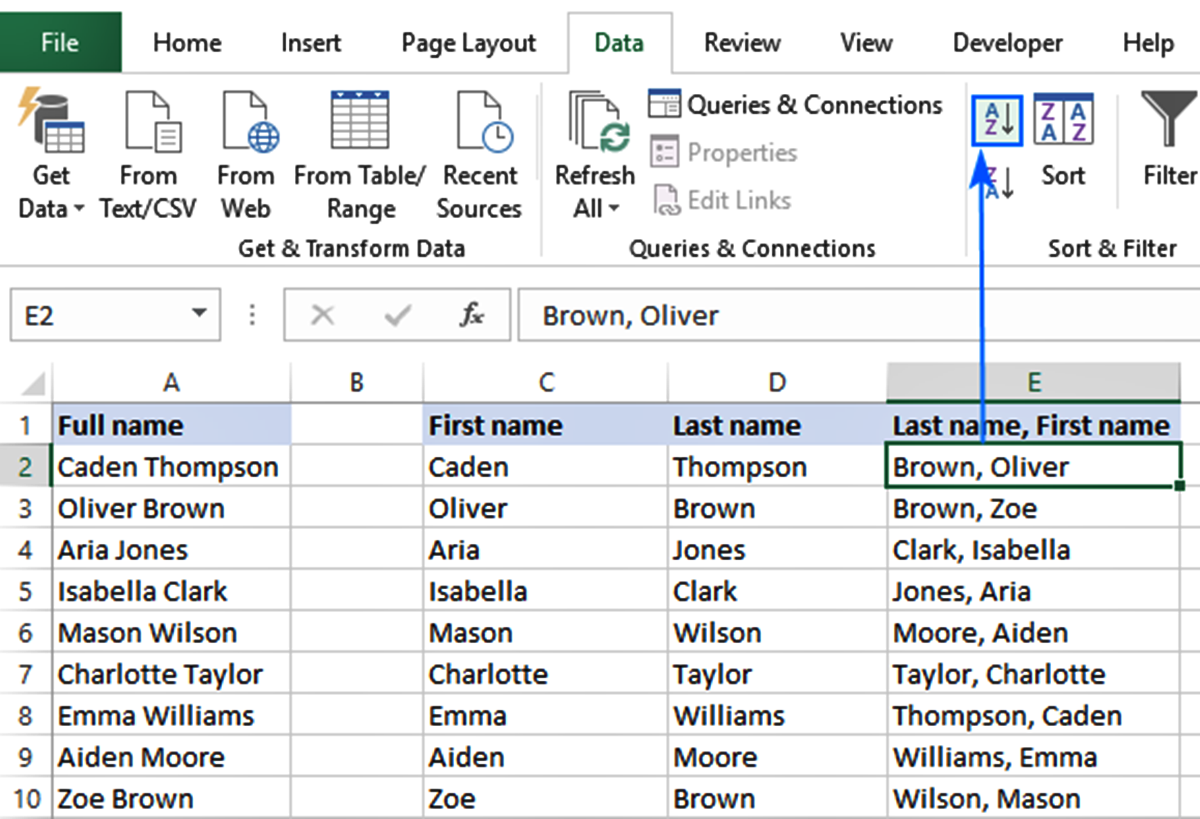Screen dimensions: 1200x819
Task: Click the Select All corner triangle
Action: [32, 383]
